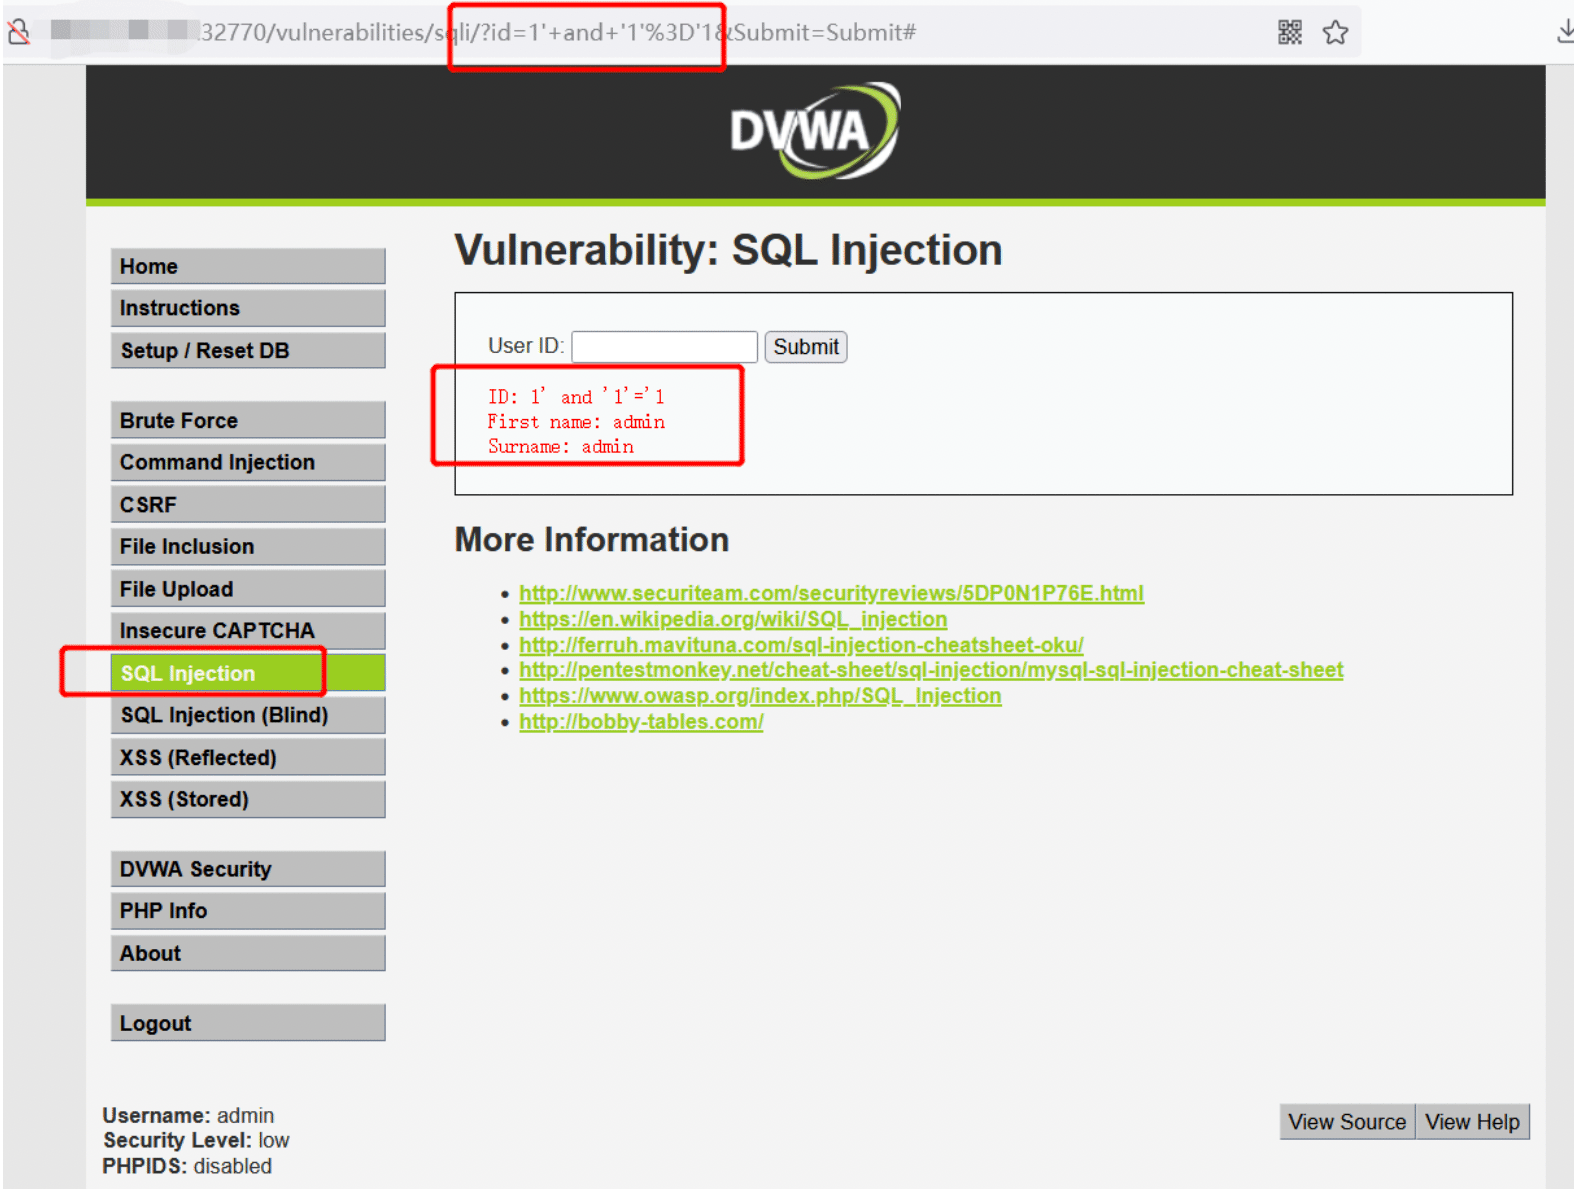
Task: Go to Brute Force section
Action: click(x=248, y=420)
